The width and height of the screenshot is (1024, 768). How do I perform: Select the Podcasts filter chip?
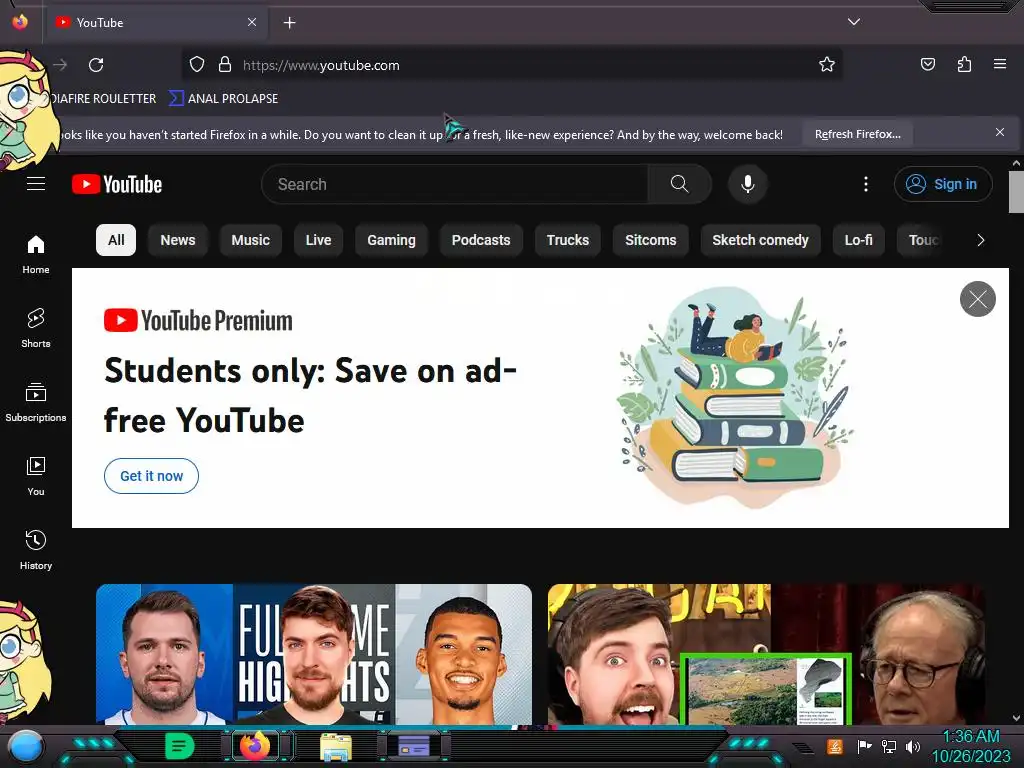point(481,240)
